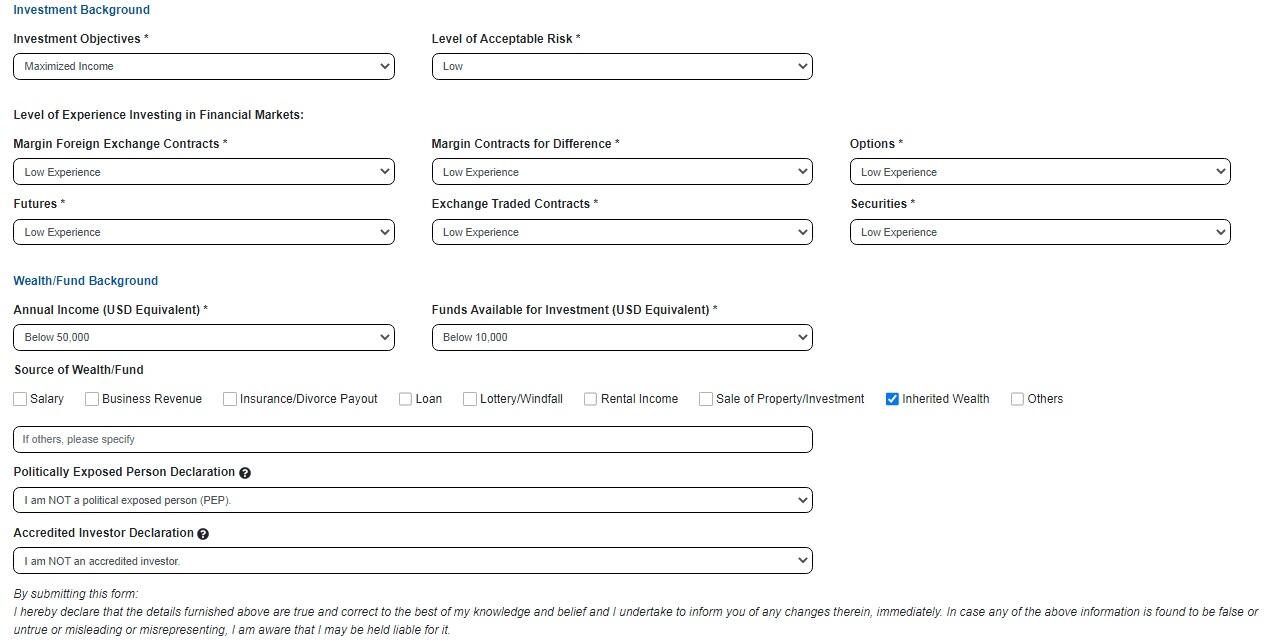Open the Options experience dropdown

point(1040,172)
